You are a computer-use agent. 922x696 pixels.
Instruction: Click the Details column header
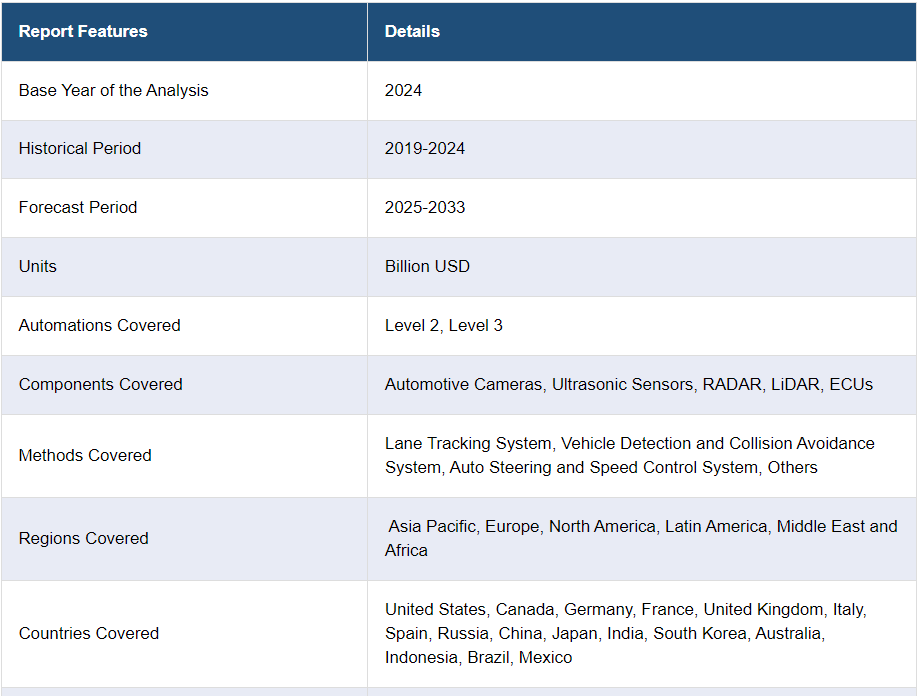pyautogui.click(x=412, y=31)
